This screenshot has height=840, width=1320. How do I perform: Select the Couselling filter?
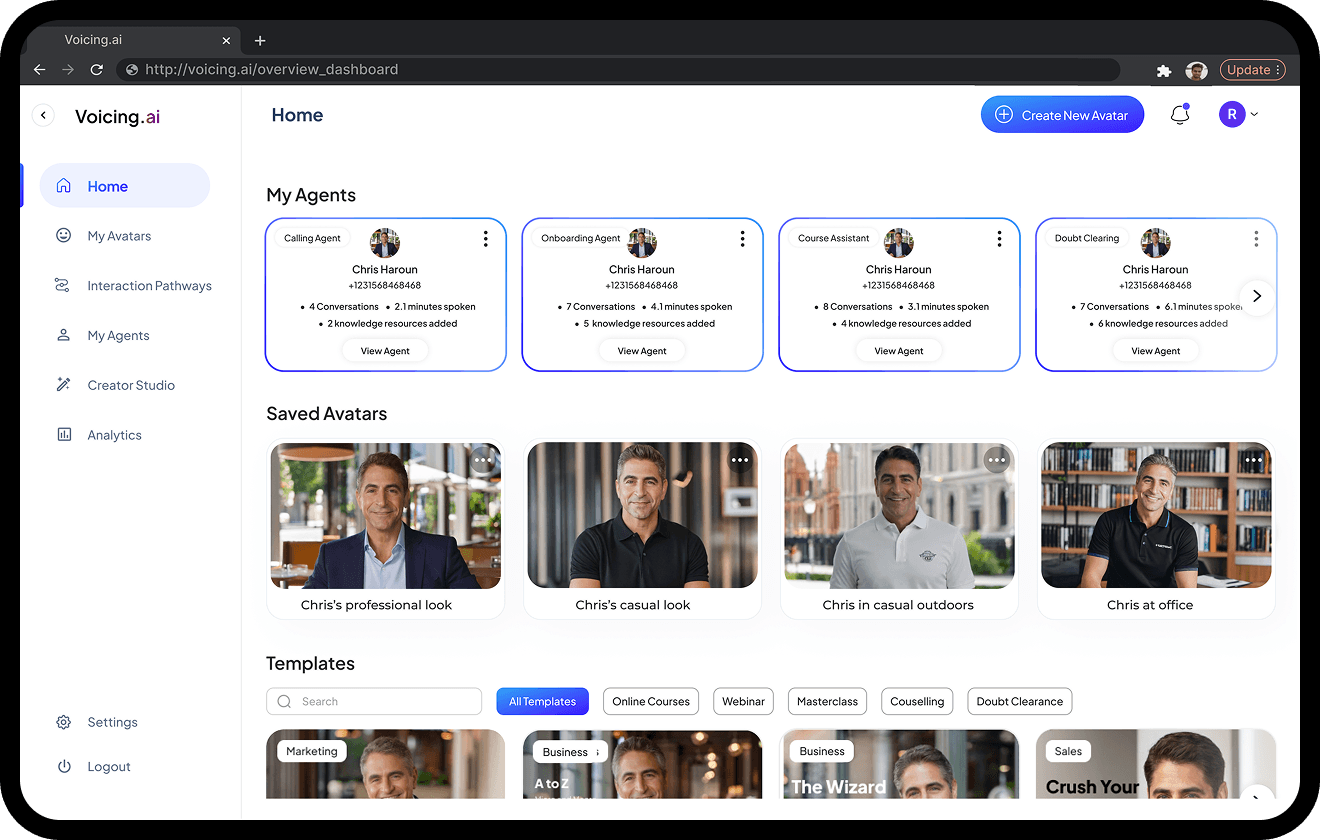pyautogui.click(x=917, y=702)
